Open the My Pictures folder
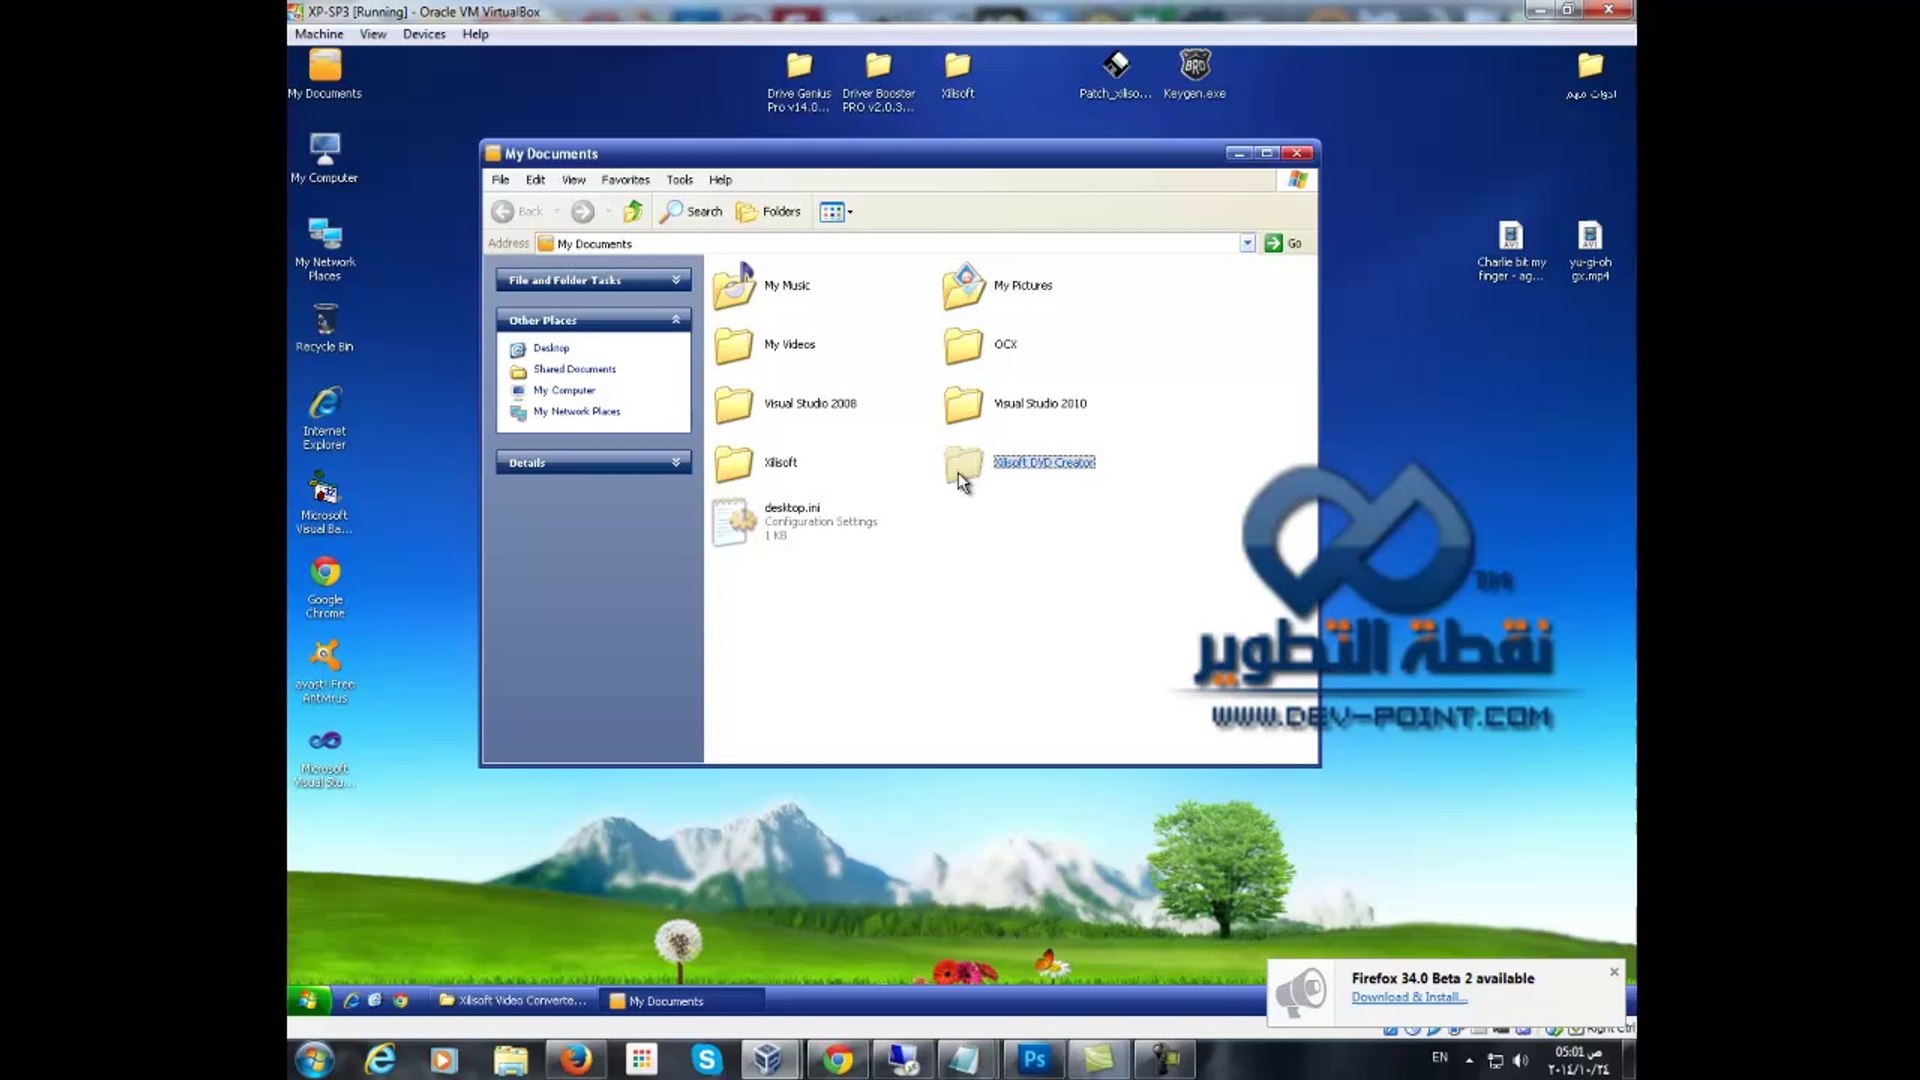 point(998,286)
